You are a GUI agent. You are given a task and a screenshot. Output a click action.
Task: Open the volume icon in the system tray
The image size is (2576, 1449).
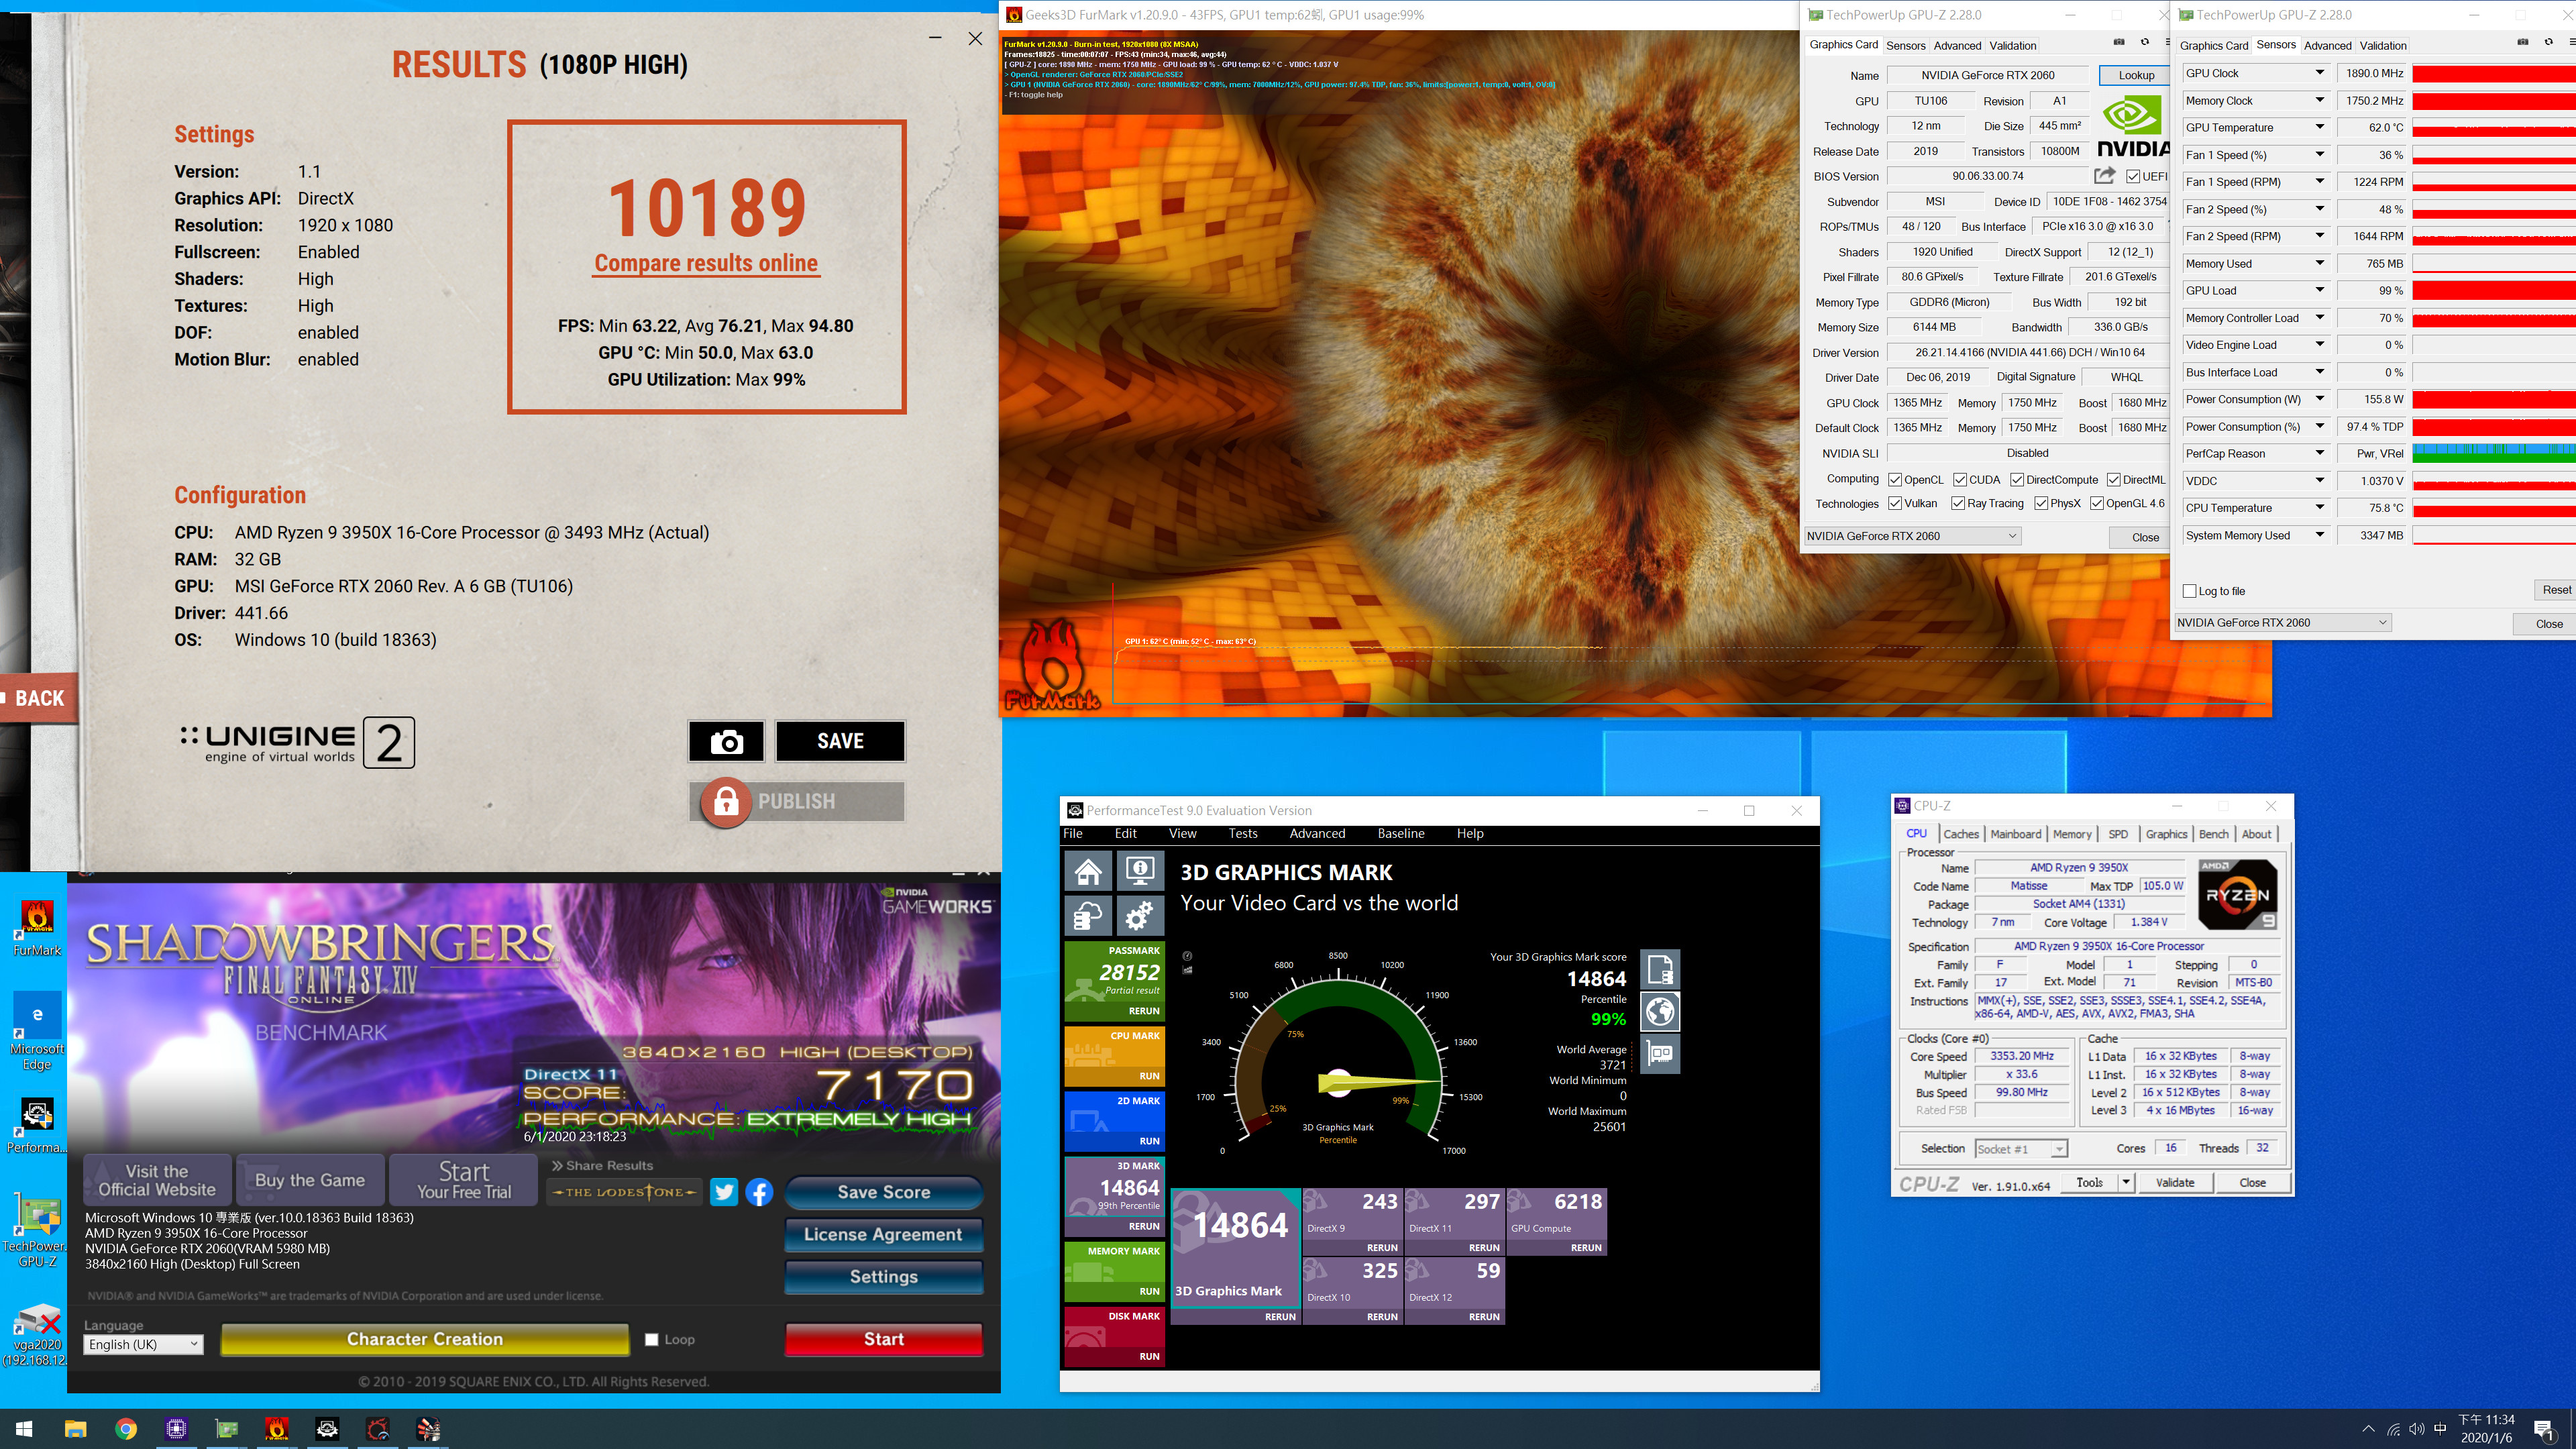point(2416,1429)
